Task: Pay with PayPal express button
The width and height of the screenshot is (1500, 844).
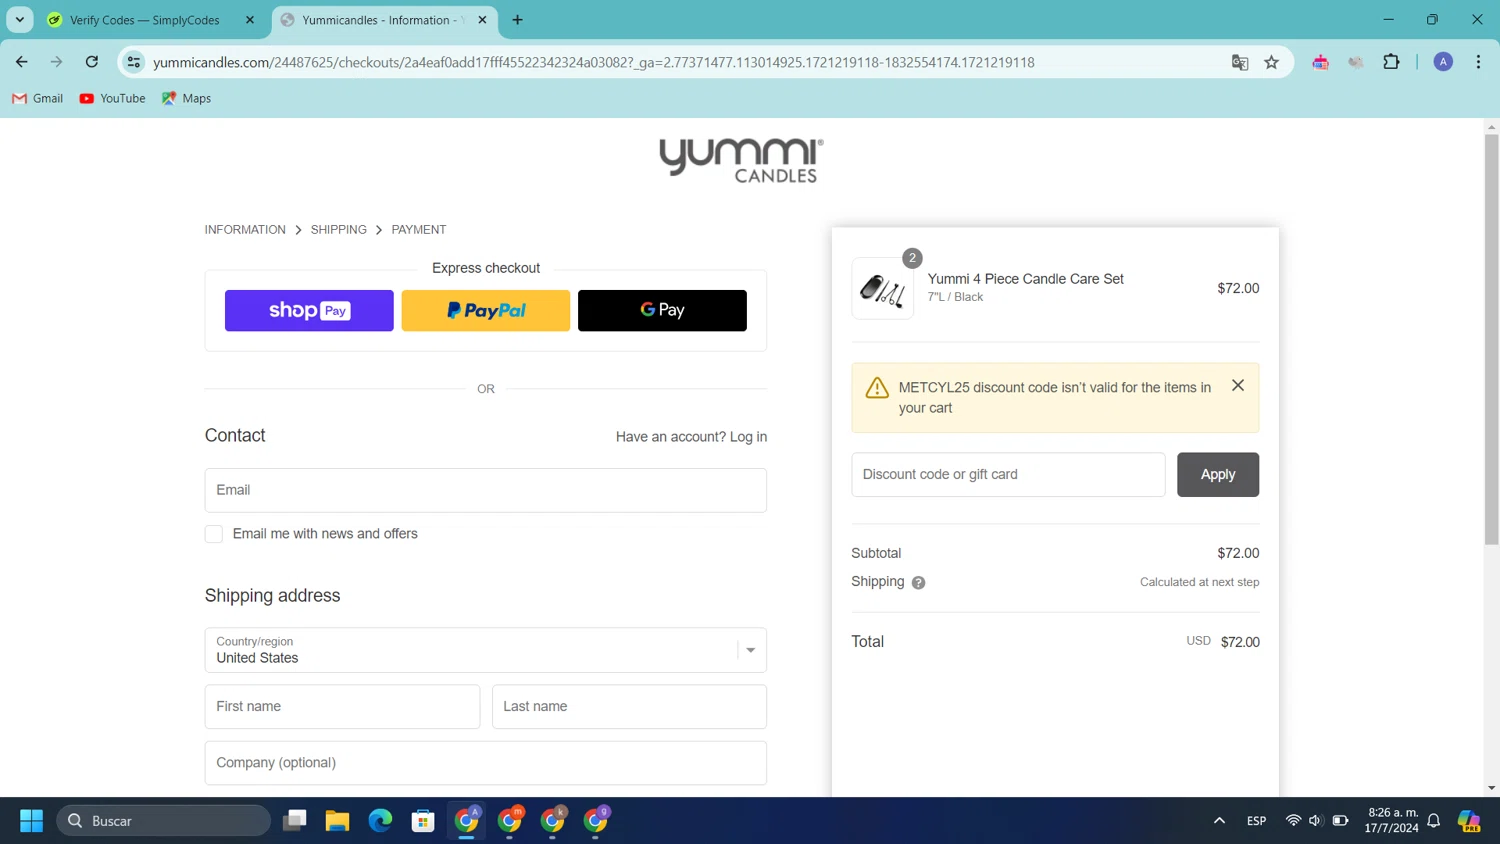Action: pos(486,311)
